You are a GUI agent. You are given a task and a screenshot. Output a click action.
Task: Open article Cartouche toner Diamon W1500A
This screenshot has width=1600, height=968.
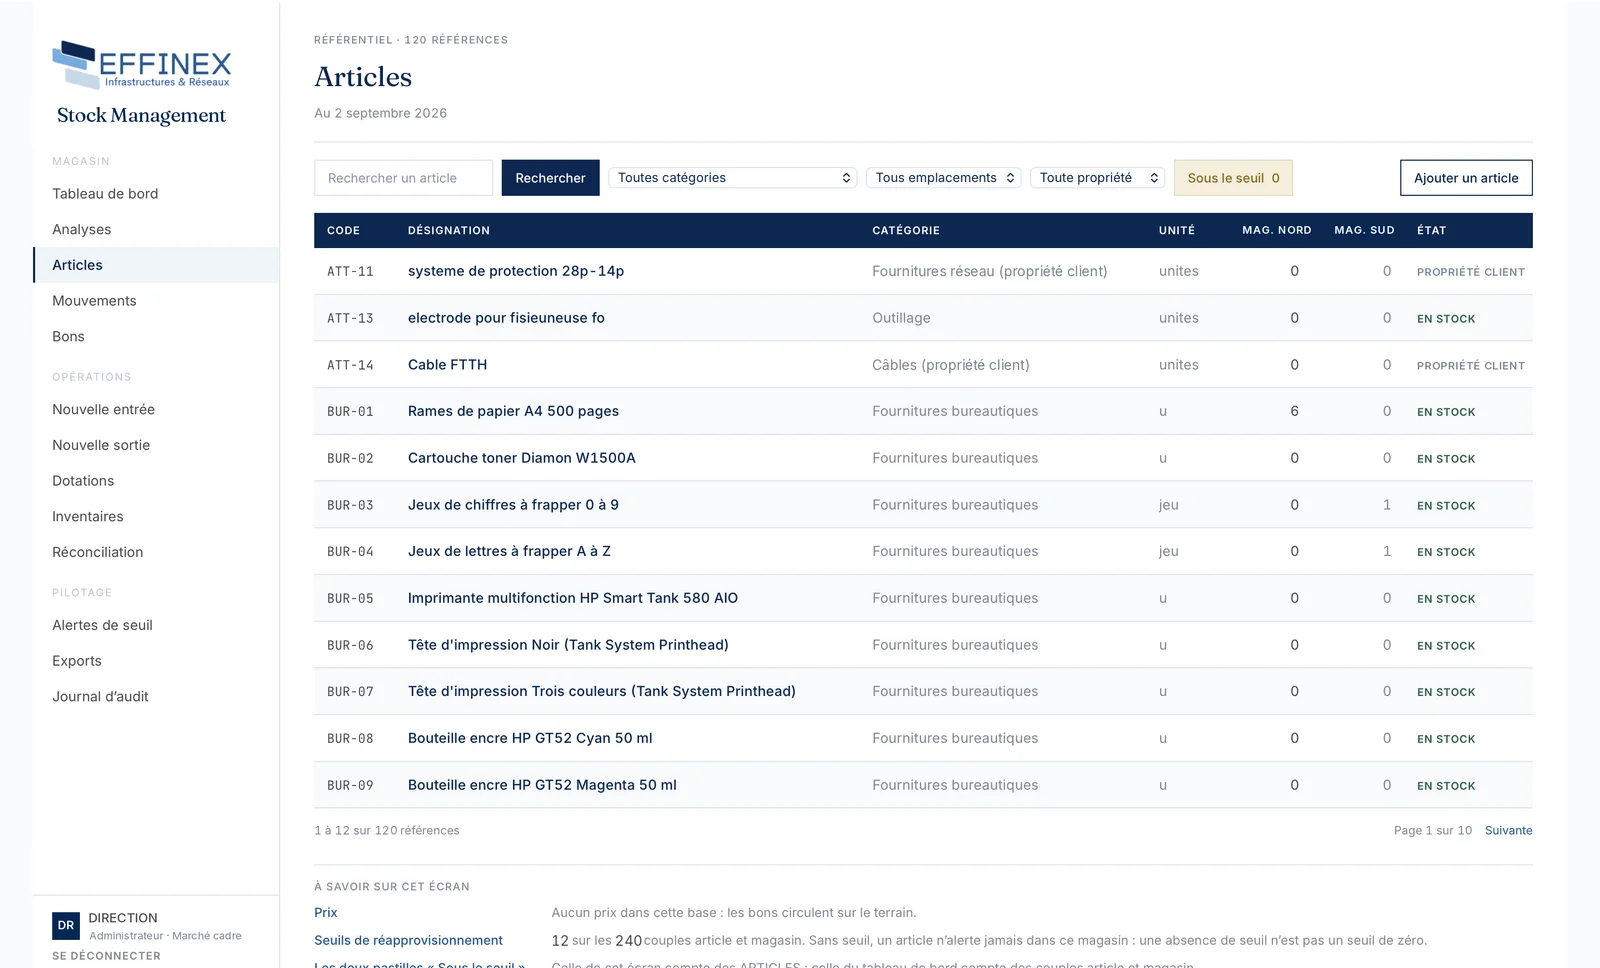(x=521, y=458)
